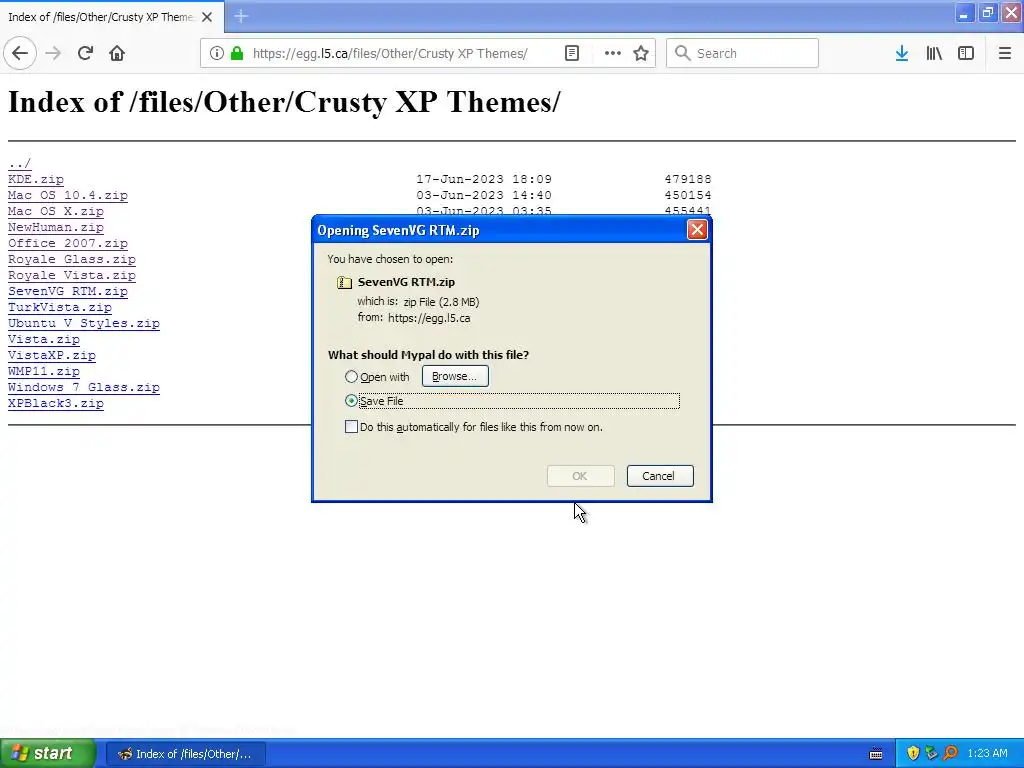Open a new tab with plus
1024x768 pixels.
pyautogui.click(x=241, y=16)
